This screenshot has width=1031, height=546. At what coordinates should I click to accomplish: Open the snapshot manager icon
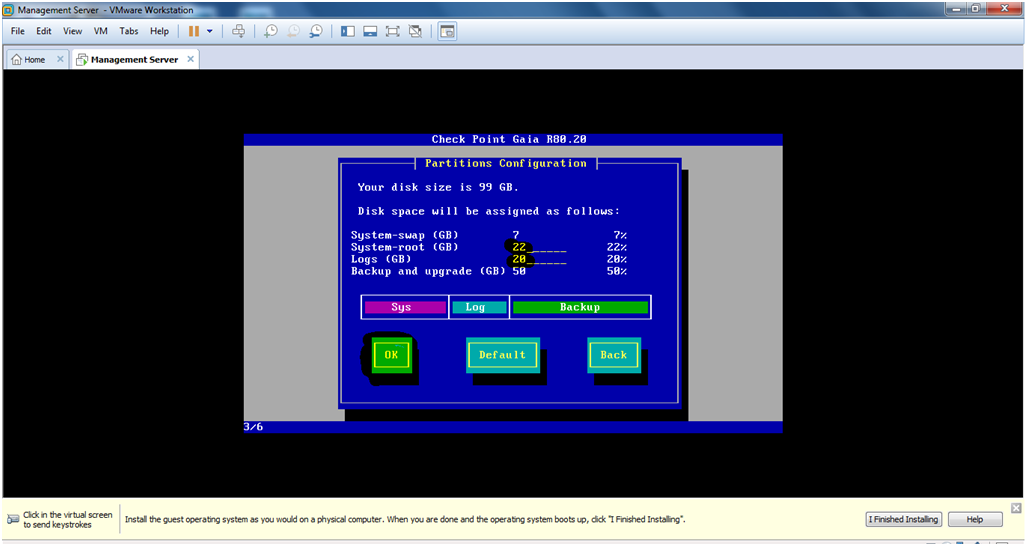pos(316,31)
